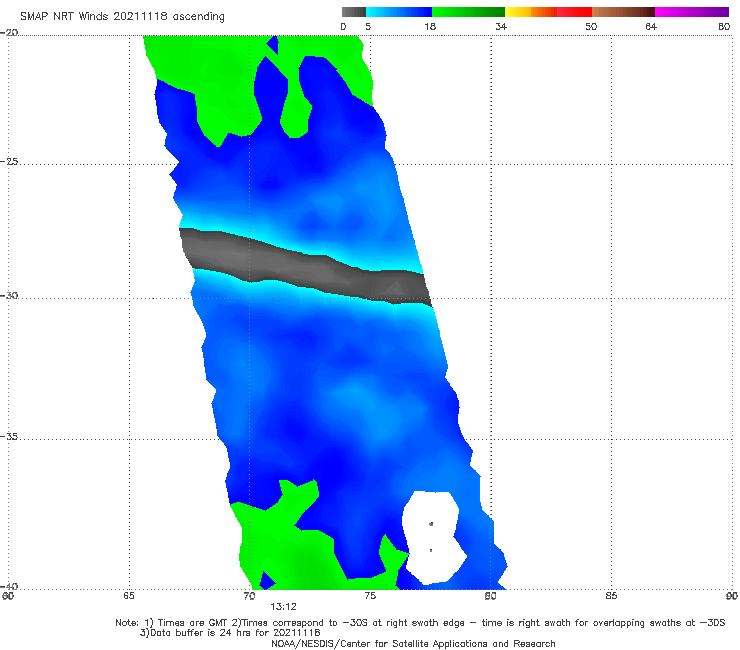Screen dimensions: 740x650
Task: Click the NOAA/NESDIS Center credit line
Action: tap(413, 643)
